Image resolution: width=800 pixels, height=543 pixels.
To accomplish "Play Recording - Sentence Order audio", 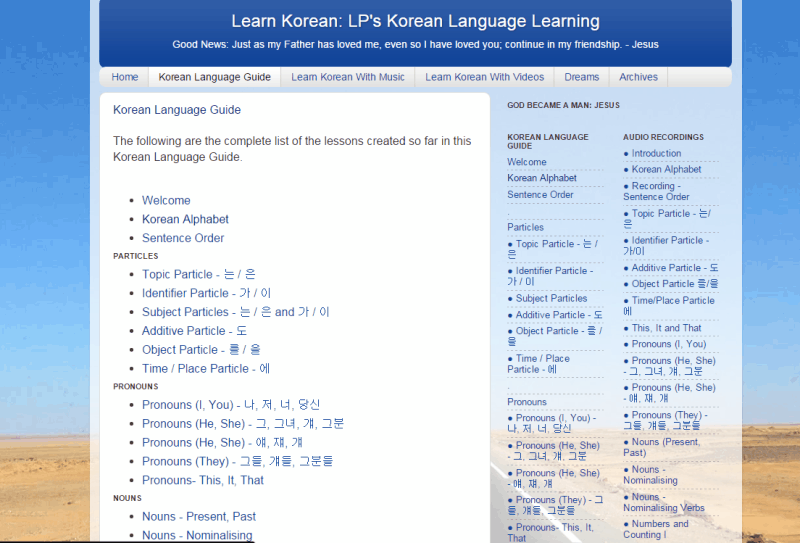I will point(656,191).
